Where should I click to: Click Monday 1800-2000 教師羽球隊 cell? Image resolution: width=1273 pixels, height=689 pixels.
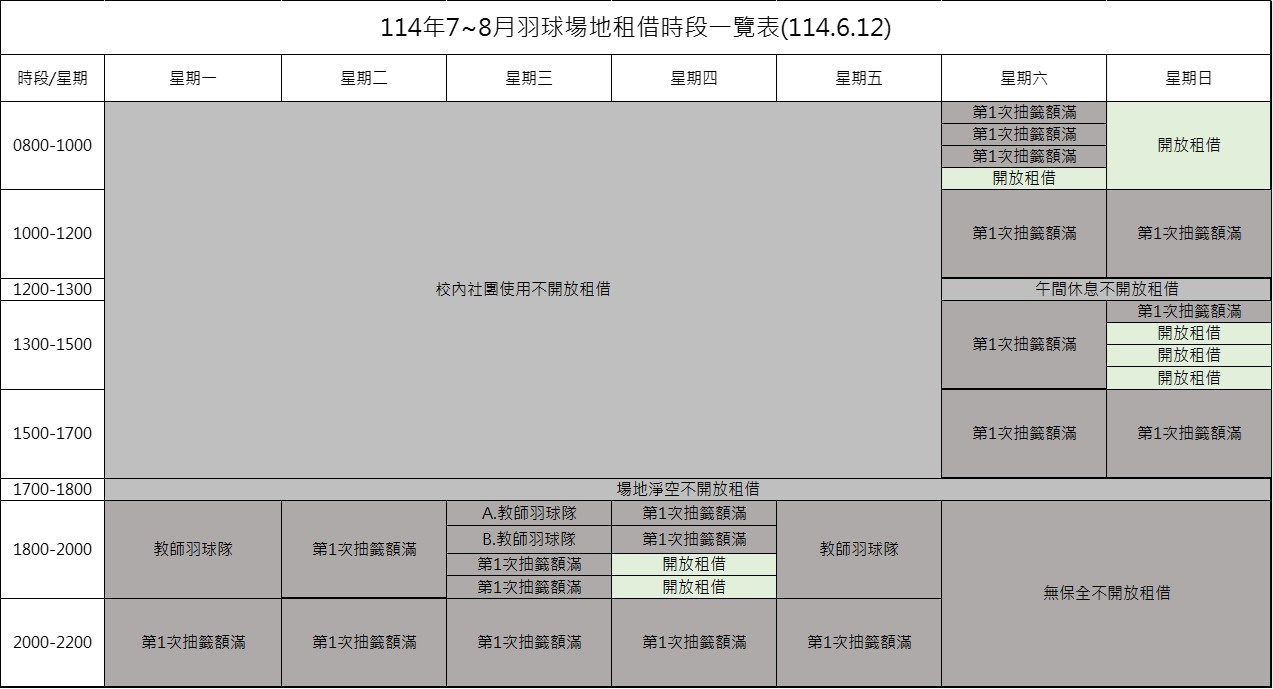click(x=193, y=549)
